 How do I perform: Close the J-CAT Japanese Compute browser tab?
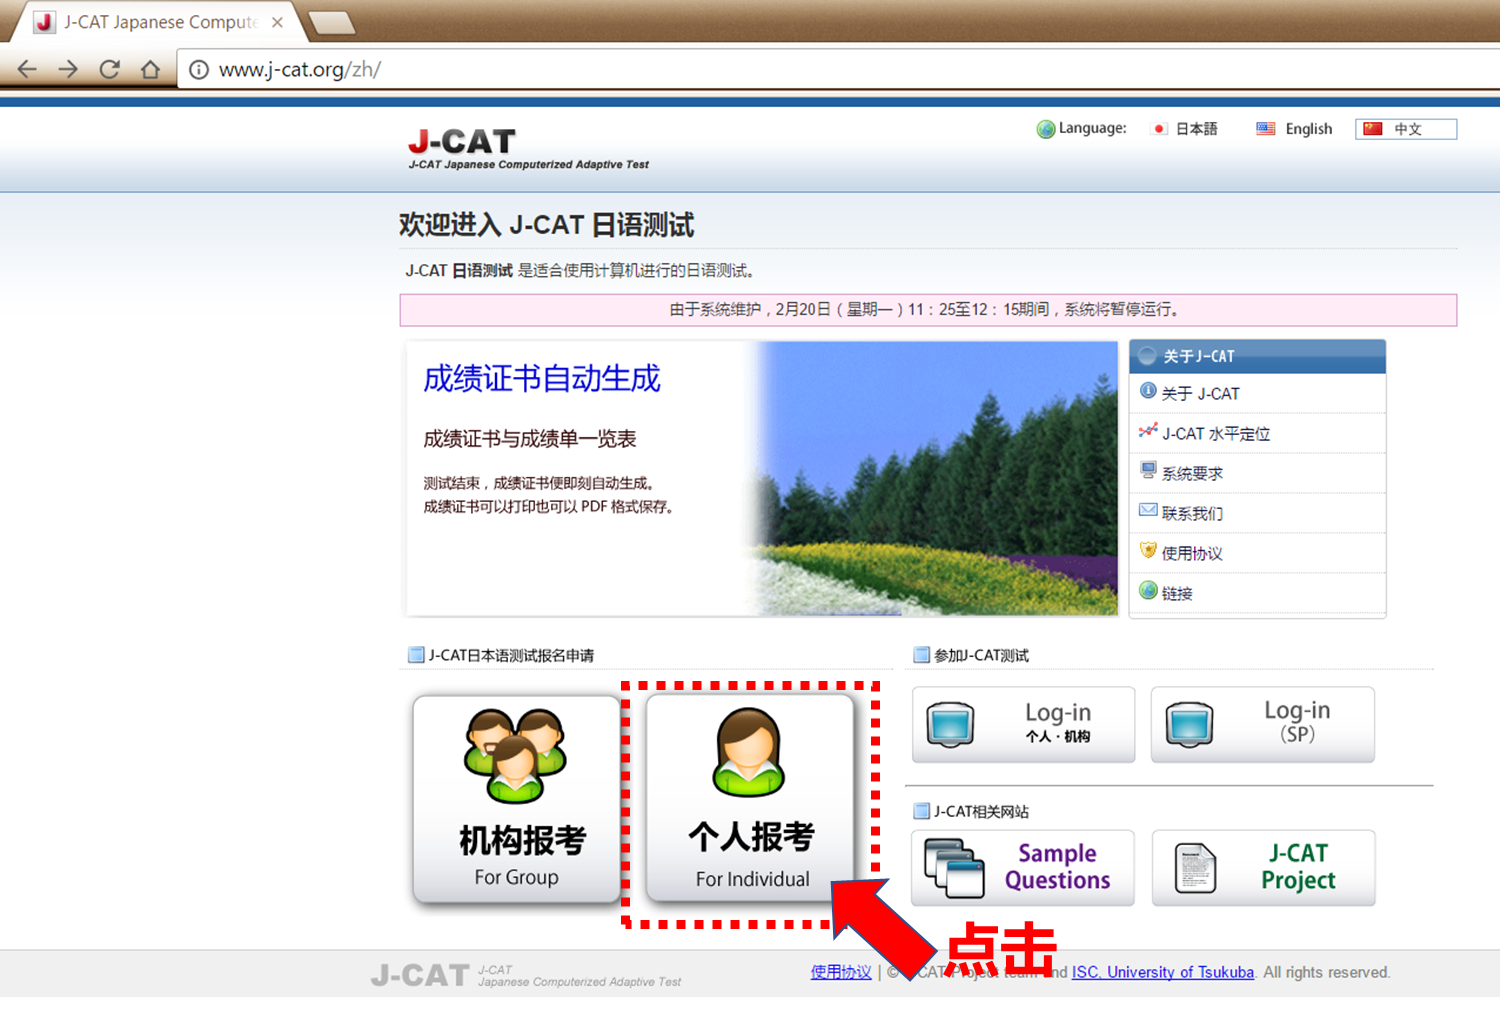click(x=278, y=22)
